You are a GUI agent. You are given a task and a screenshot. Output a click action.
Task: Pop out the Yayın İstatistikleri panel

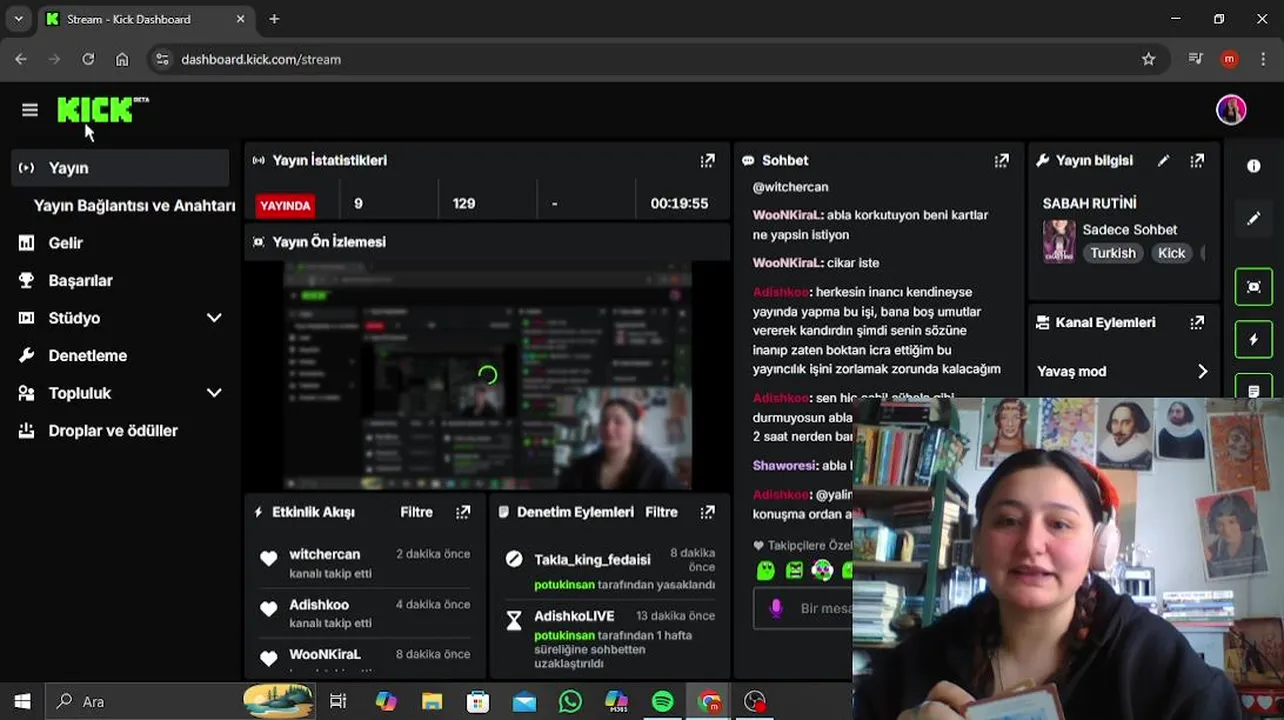[x=708, y=160]
